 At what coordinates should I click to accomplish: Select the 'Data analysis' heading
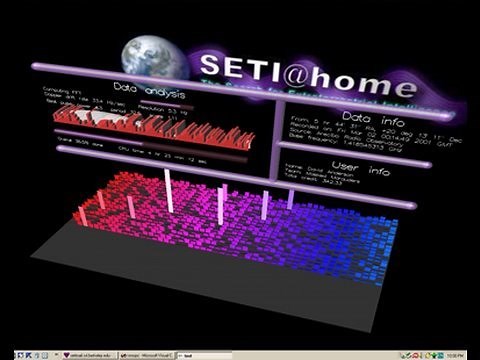click(x=149, y=91)
